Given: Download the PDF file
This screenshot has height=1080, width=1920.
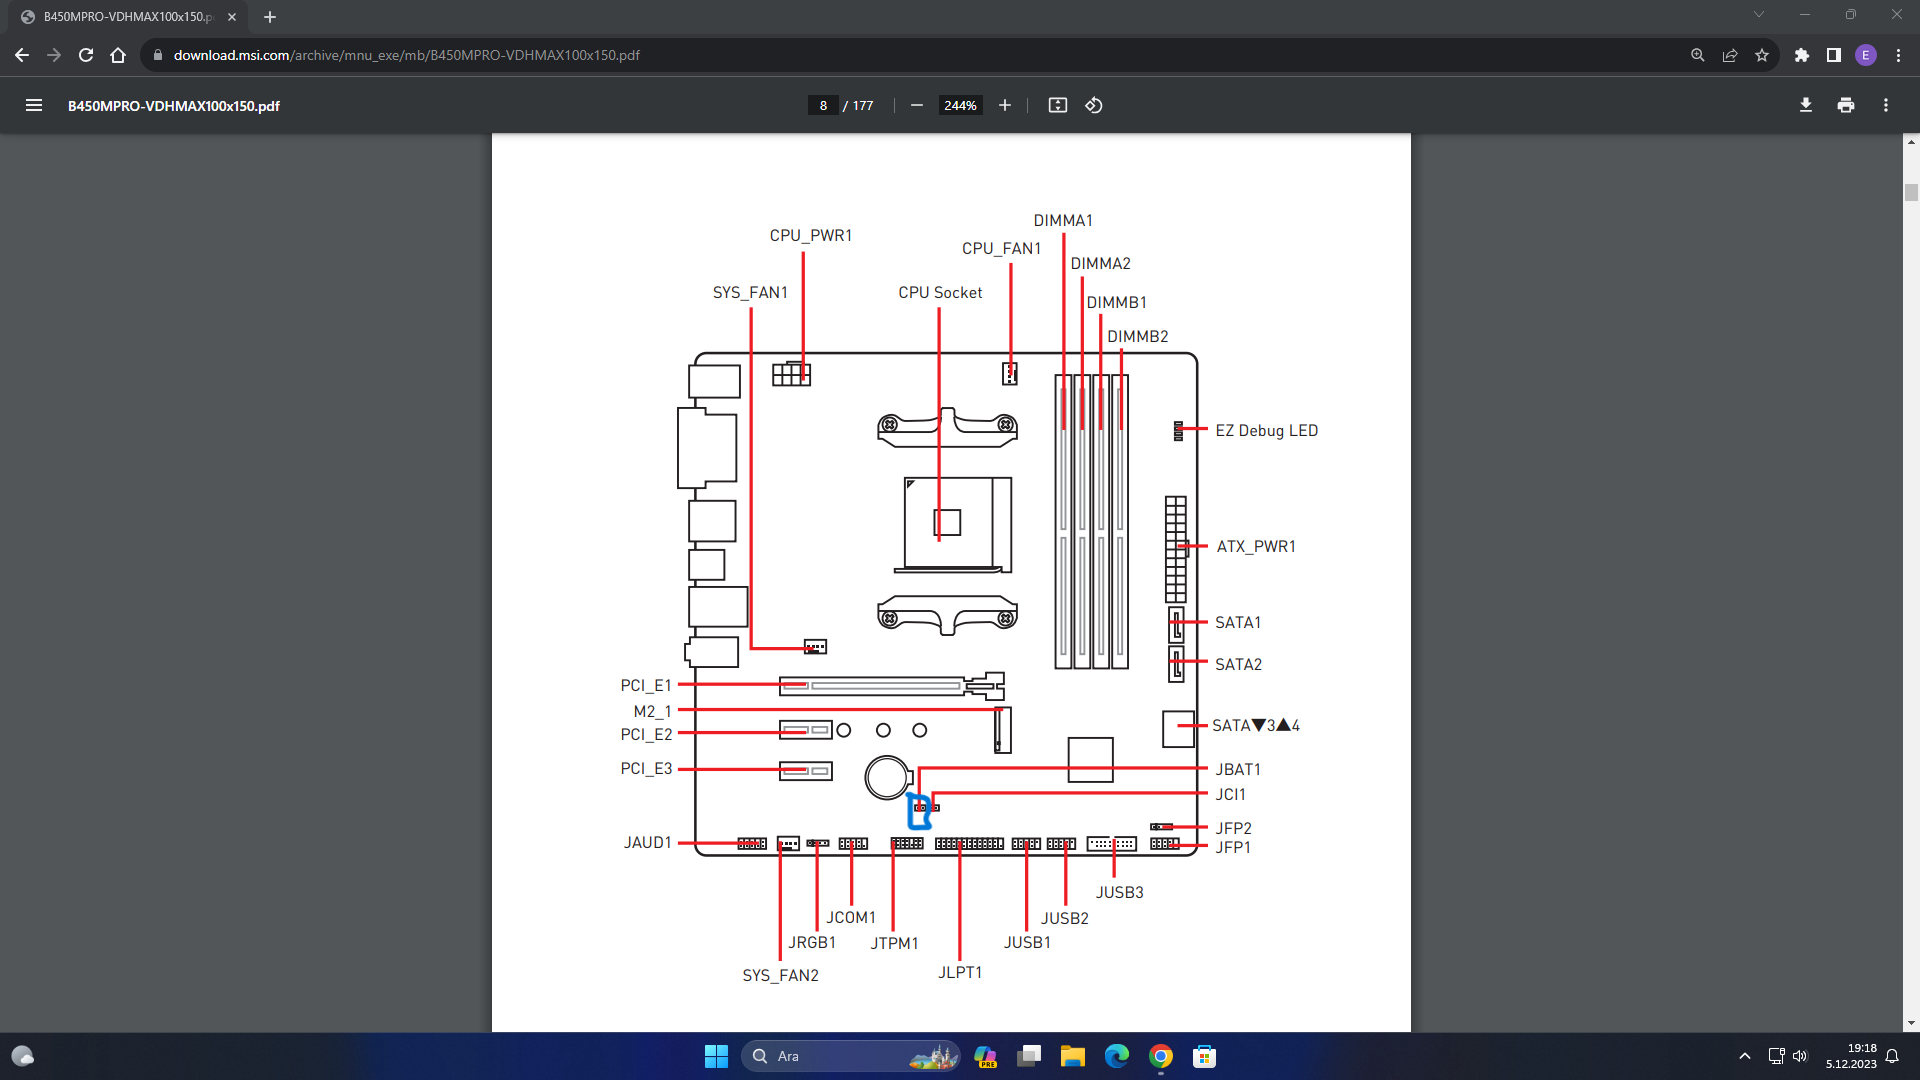Looking at the screenshot, I should tap(1806, 105).
